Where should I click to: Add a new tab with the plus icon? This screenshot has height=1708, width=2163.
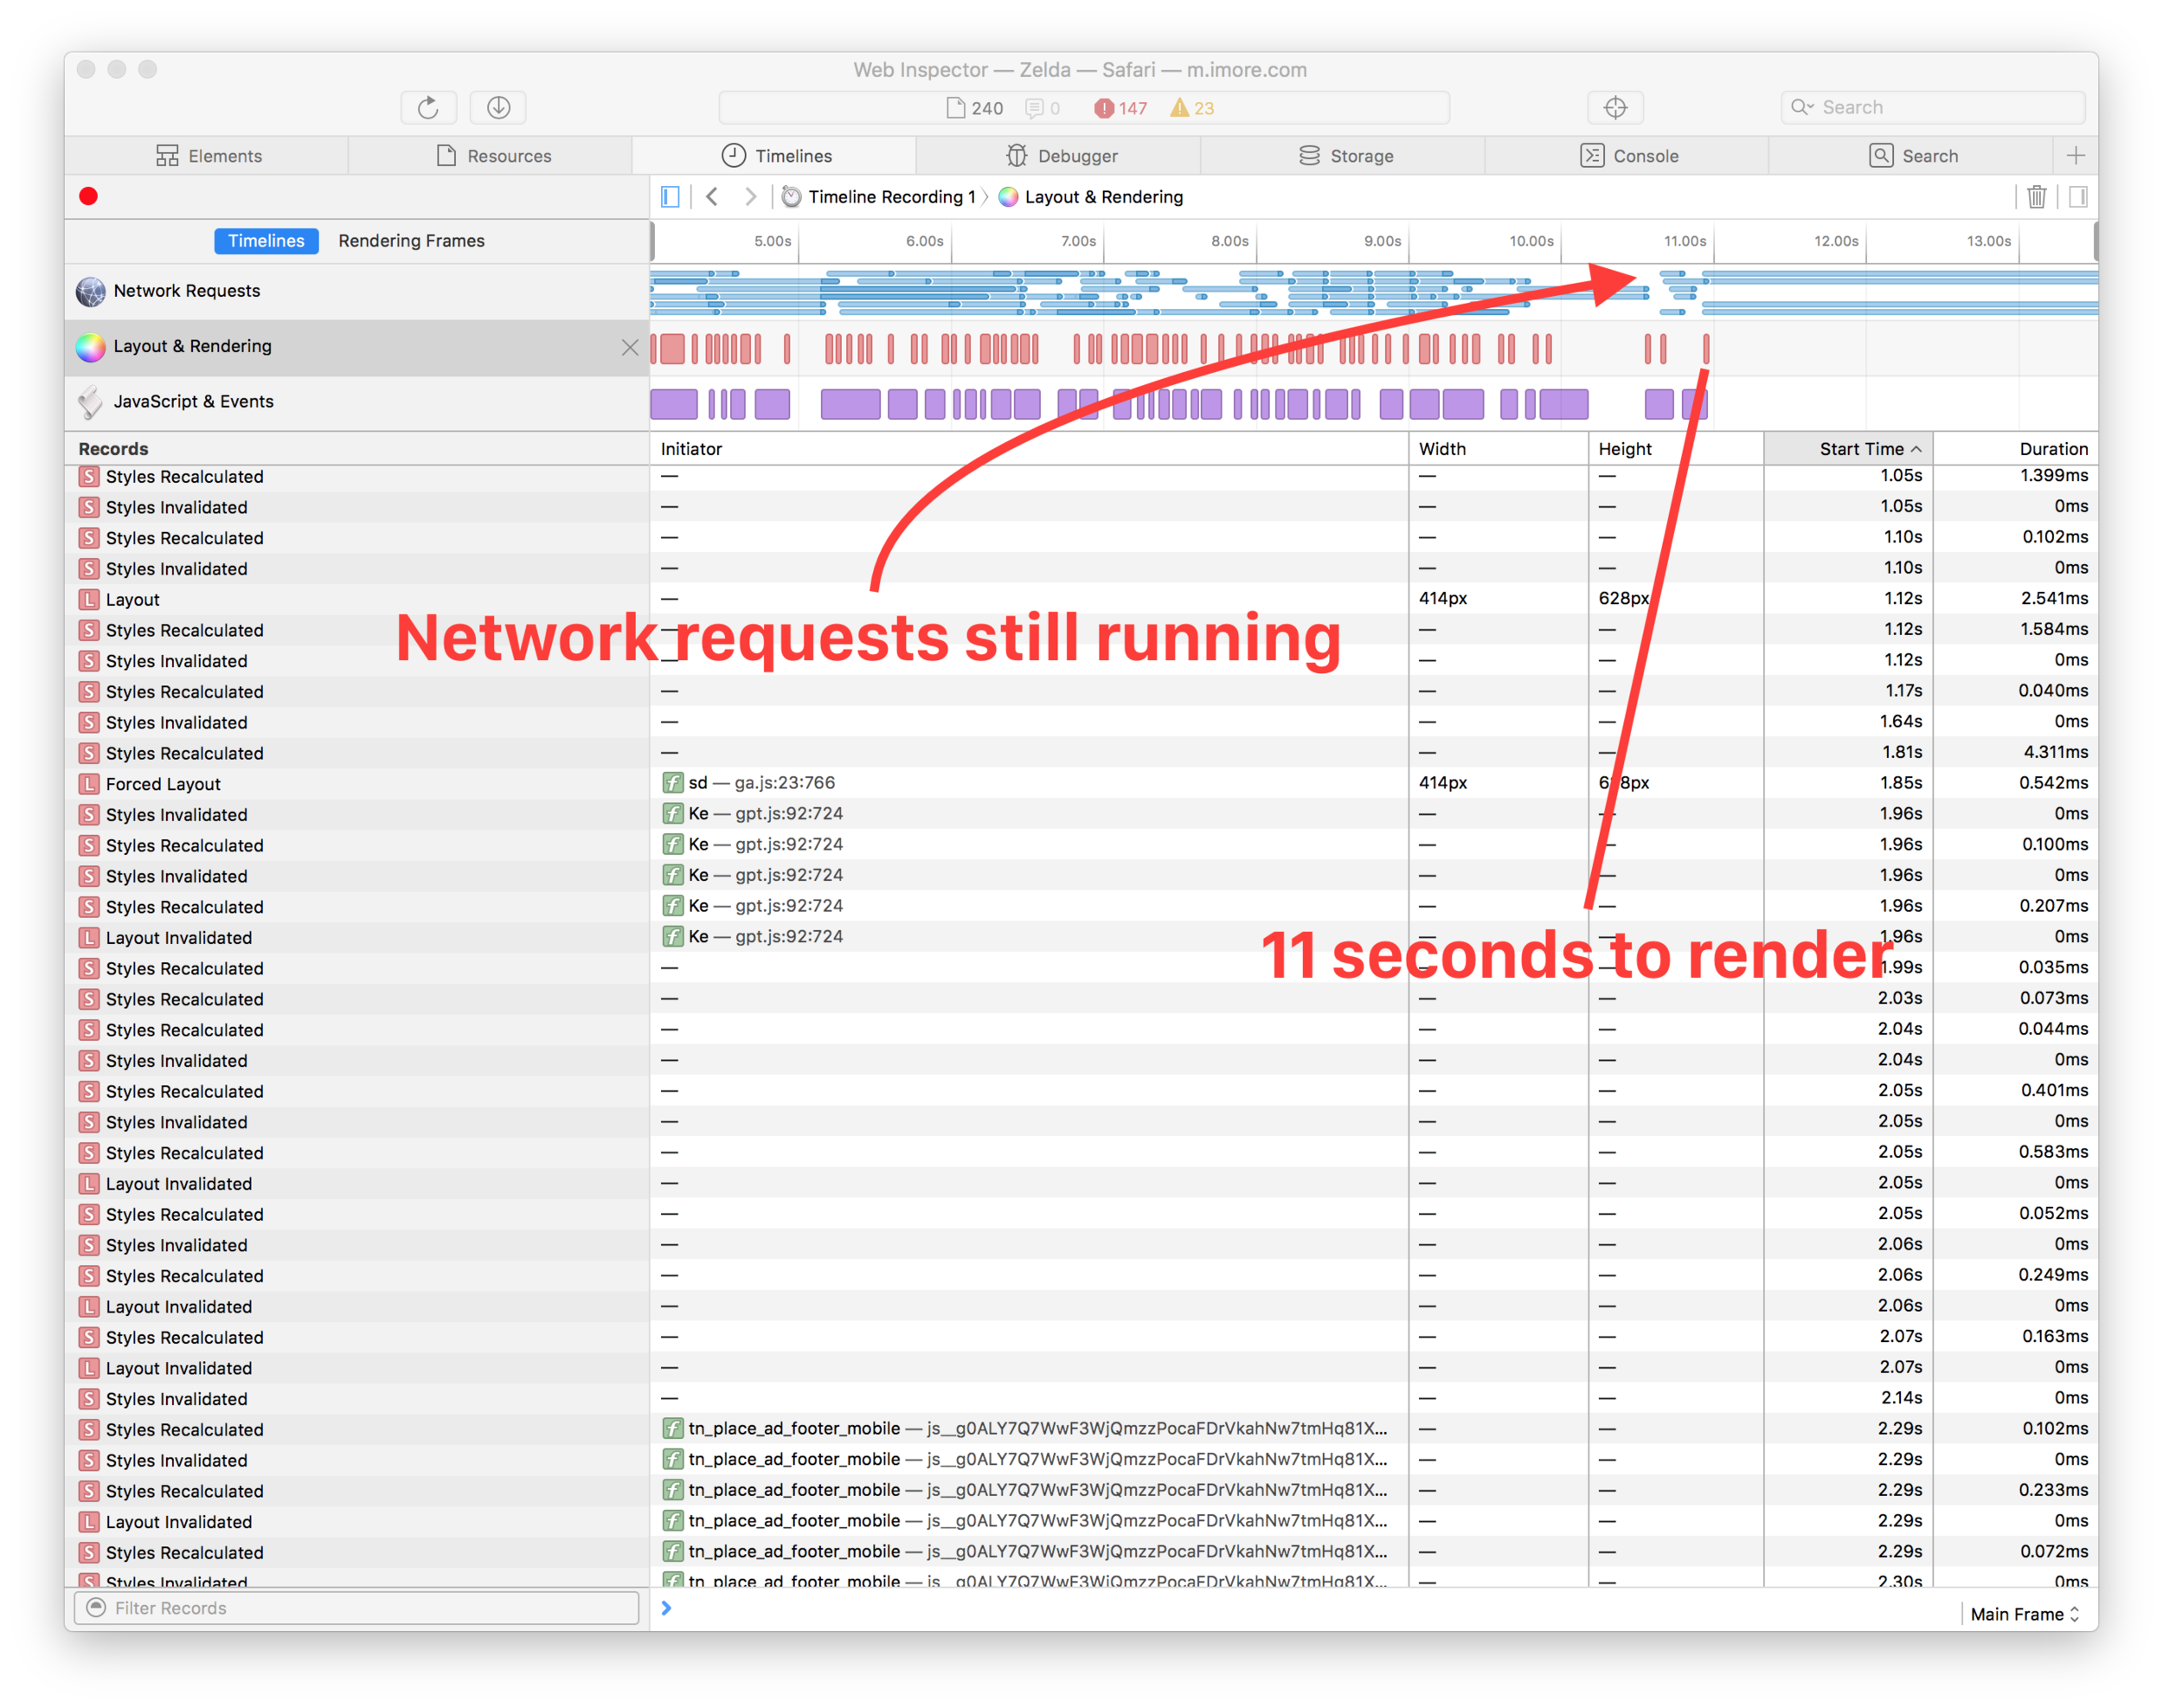(2076, 155)
